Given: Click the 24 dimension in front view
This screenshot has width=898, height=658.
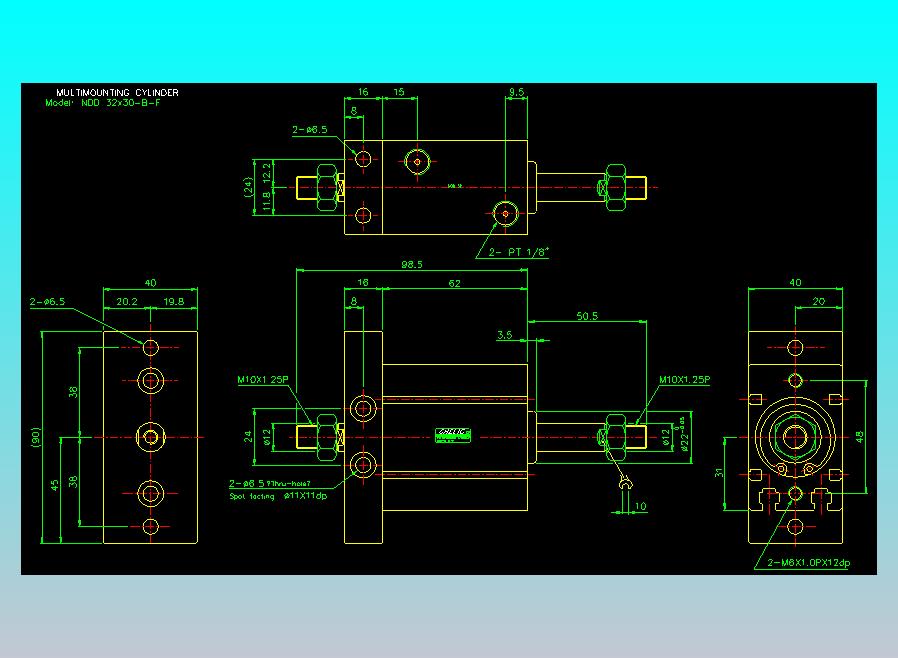Looking at the screenshot, I should tap(248, 437).
